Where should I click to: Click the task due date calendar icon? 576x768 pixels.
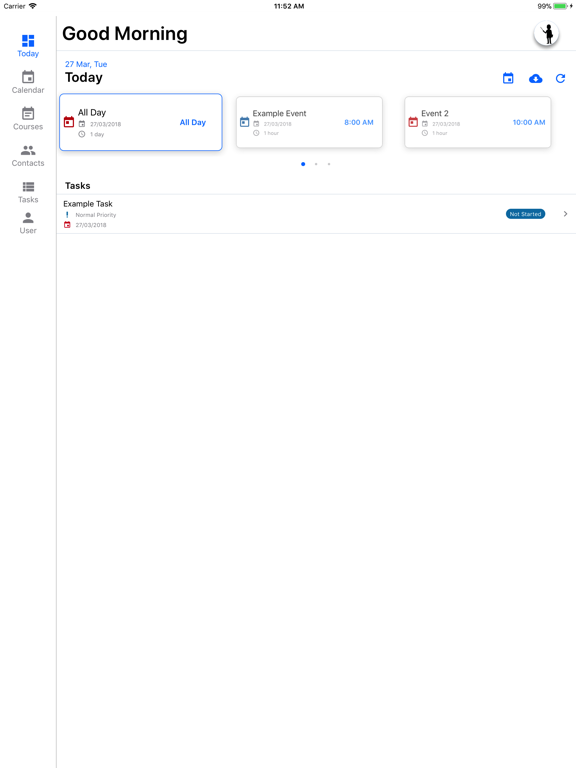pyautogui.click(x=67, y=225)
